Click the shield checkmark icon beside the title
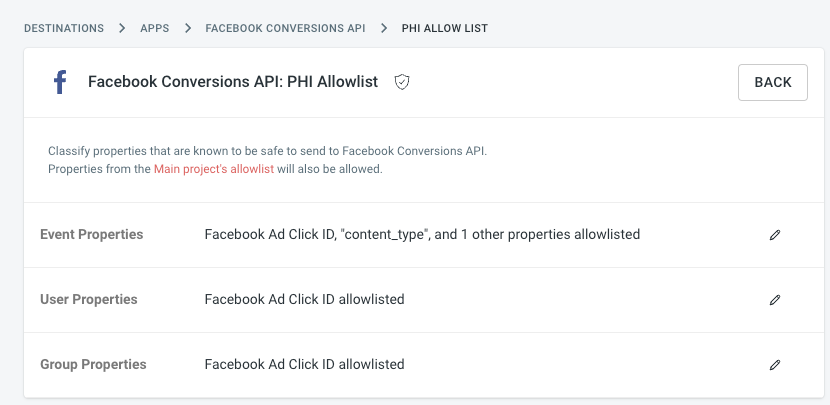The height and width of the screenshot is (405, 830). click(x=402, y=82)
